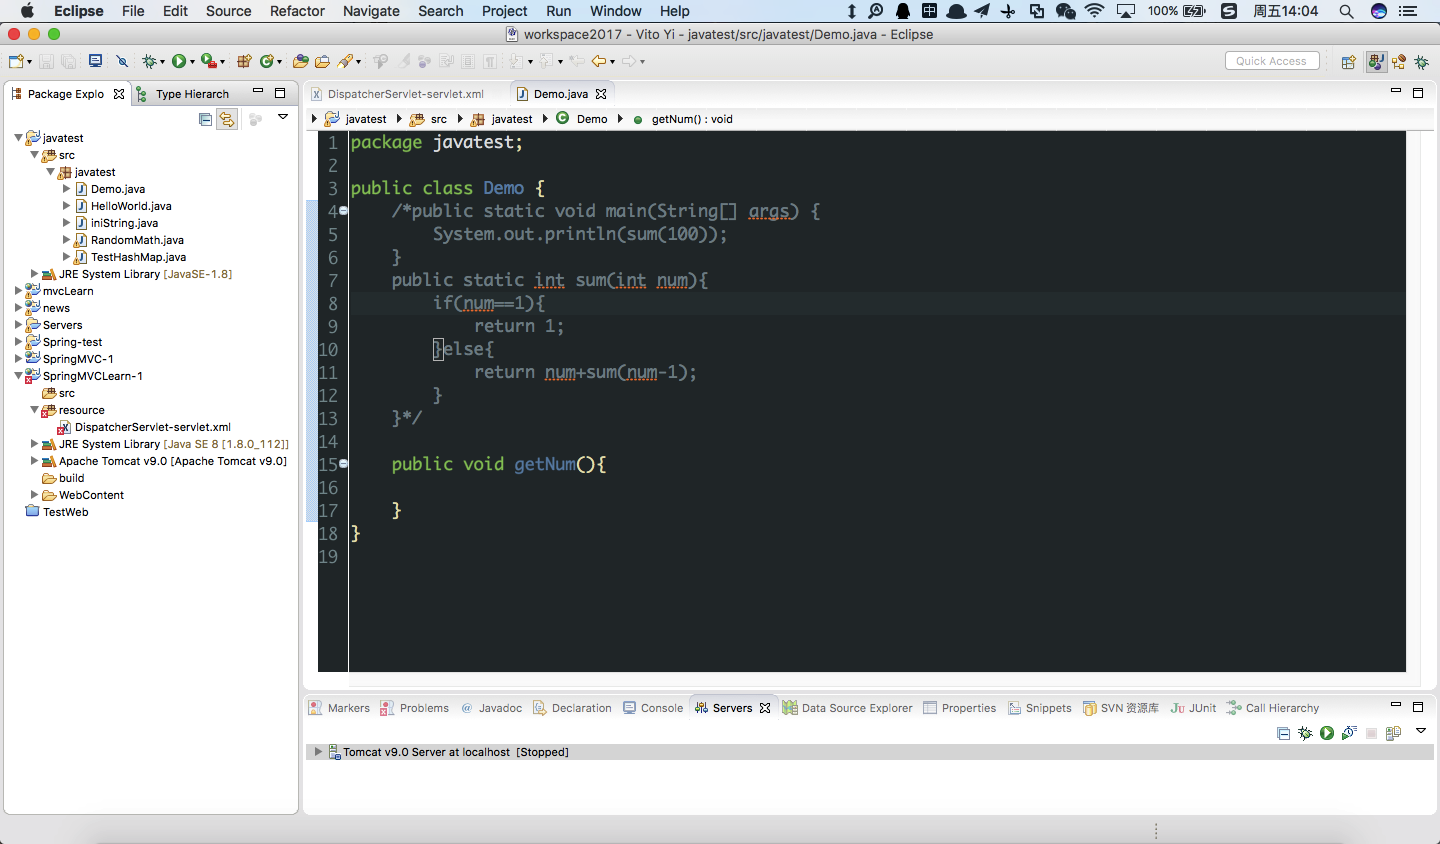Viewport: 1440px width, 844px height.
Task: Open the Source menu
Action: (228, 11)
